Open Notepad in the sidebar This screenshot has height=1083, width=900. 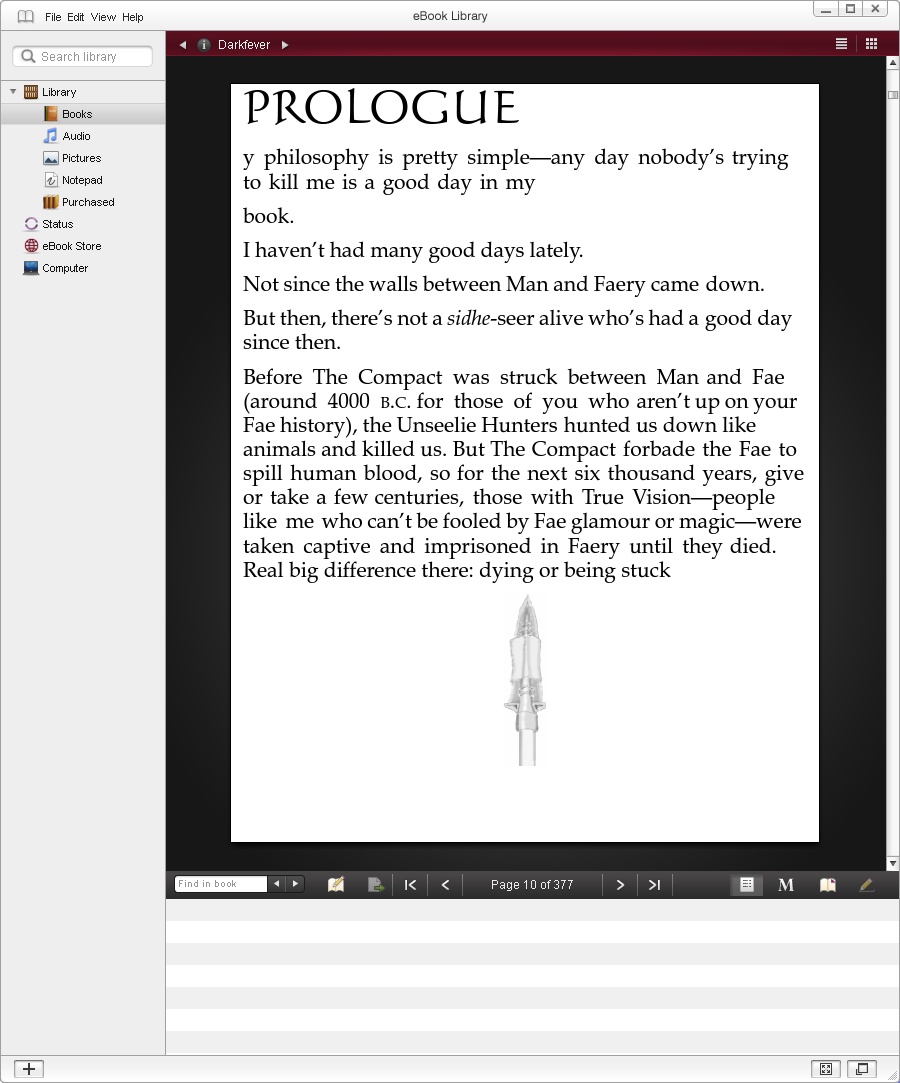coord(82,180)
